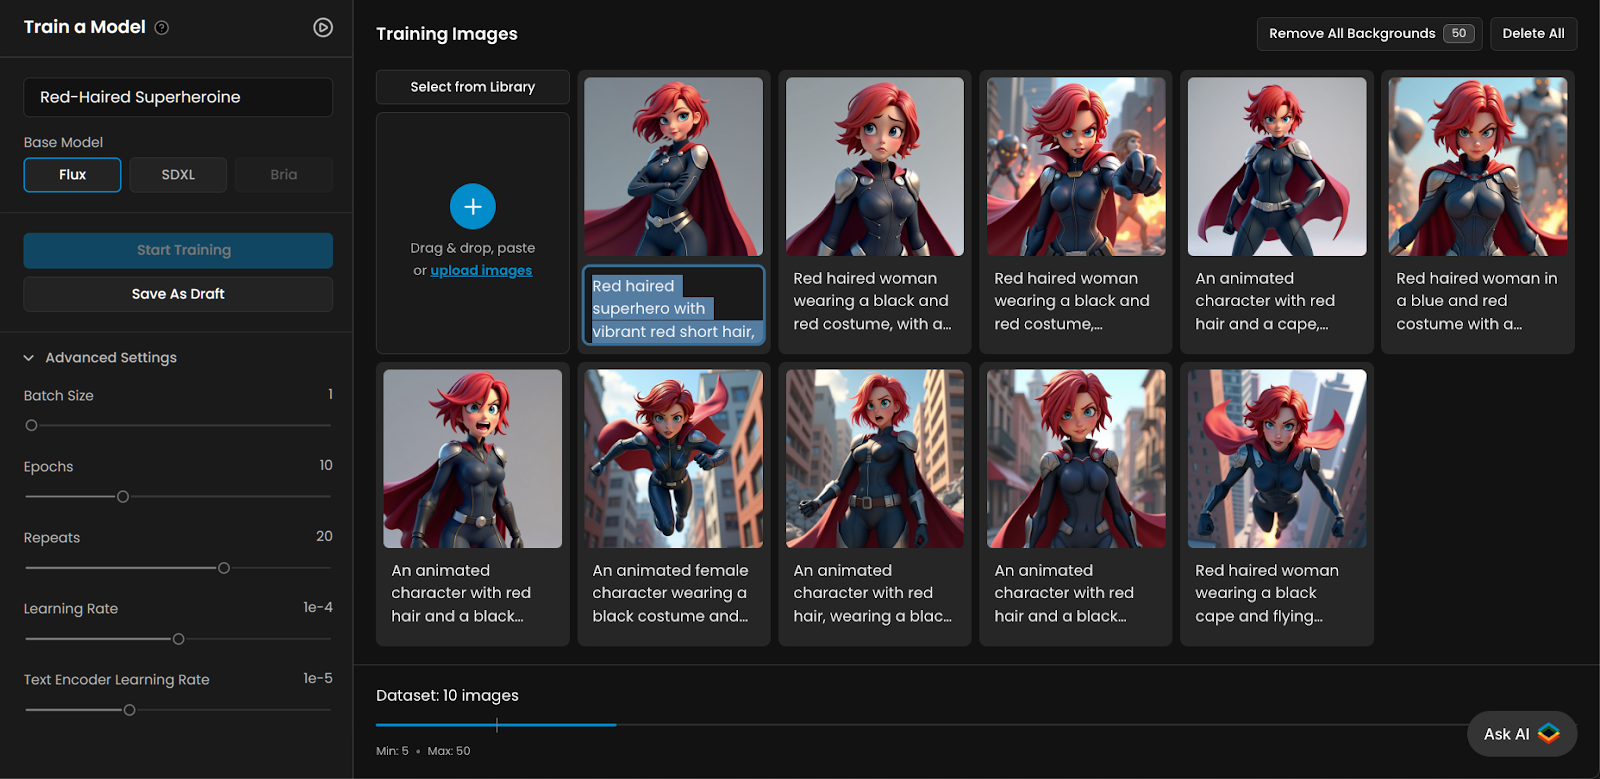Select Flux base model
Viewport: 1600px width, 779px height.
pyautogui.click(x=73, y=175)
